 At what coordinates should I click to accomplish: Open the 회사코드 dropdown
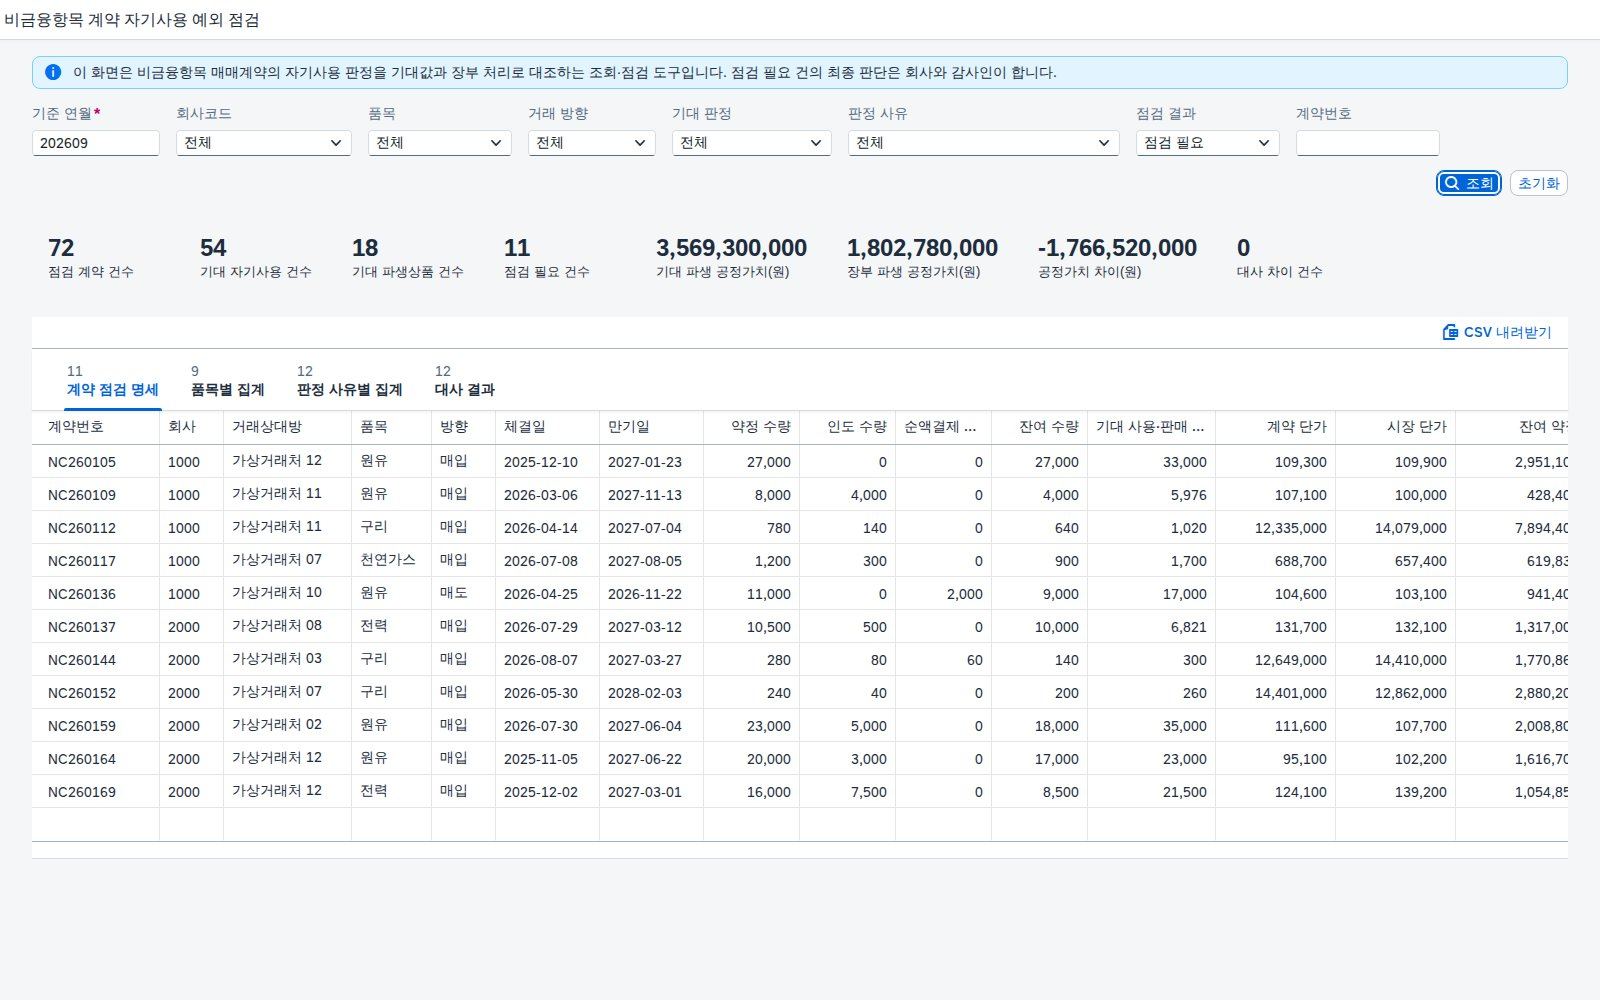tap(264, 143)
